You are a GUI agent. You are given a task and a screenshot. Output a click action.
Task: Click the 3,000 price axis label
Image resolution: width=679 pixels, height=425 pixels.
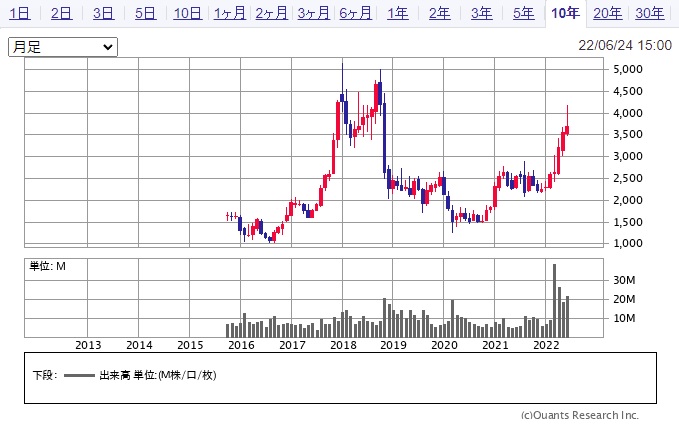click(627, 156)
